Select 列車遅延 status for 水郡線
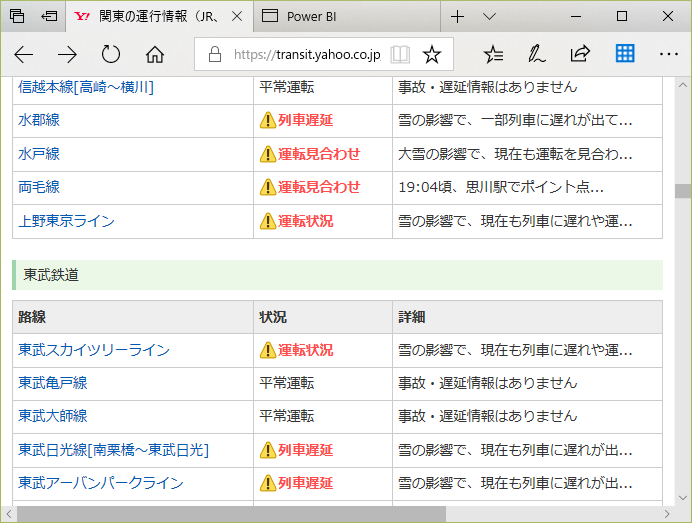The height and width of the screenshot is (523, 692). click(x=305, y=120)
